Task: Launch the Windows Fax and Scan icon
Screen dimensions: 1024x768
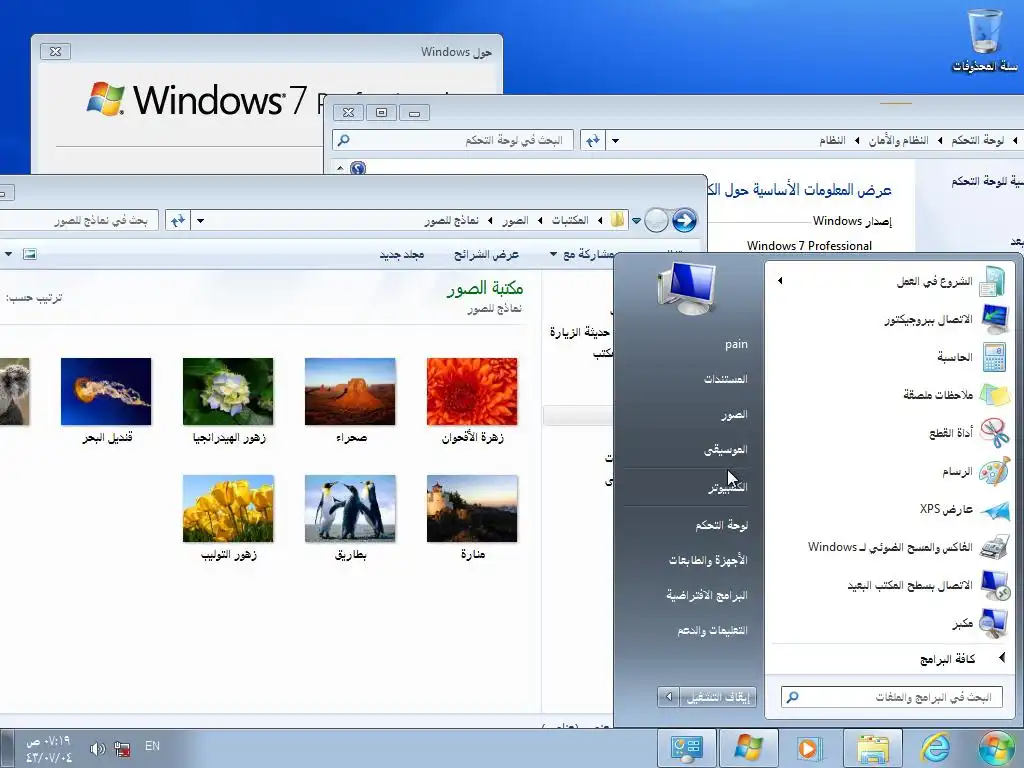Action: pyautogui.click(x=995, y=547)
